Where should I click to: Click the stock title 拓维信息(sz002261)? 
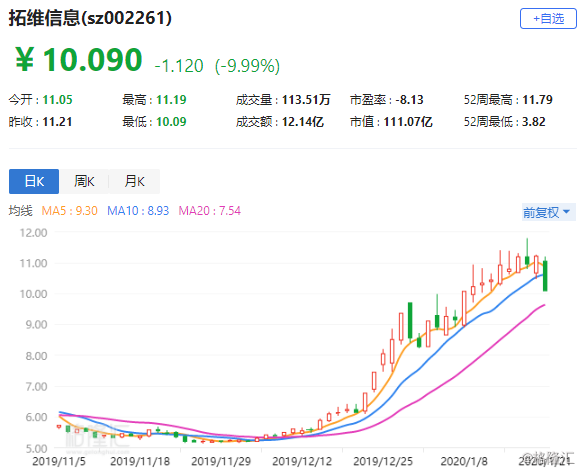tap(90, 18)
